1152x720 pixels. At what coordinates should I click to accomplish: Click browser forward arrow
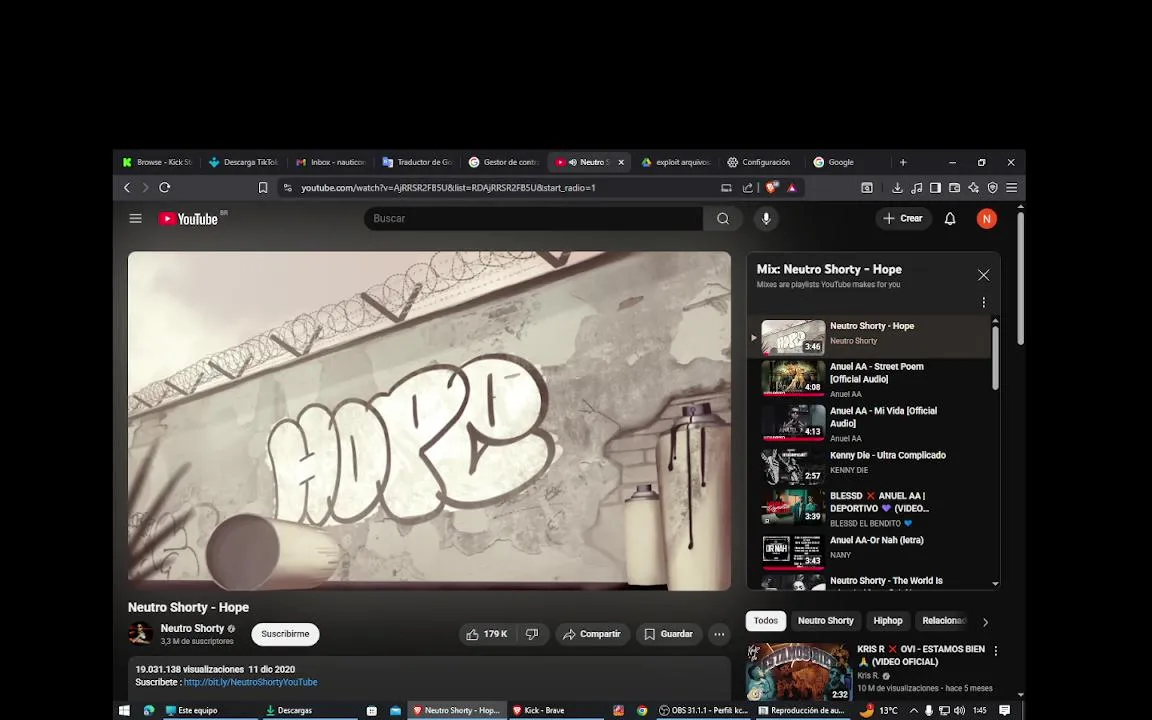coord(145,187)
